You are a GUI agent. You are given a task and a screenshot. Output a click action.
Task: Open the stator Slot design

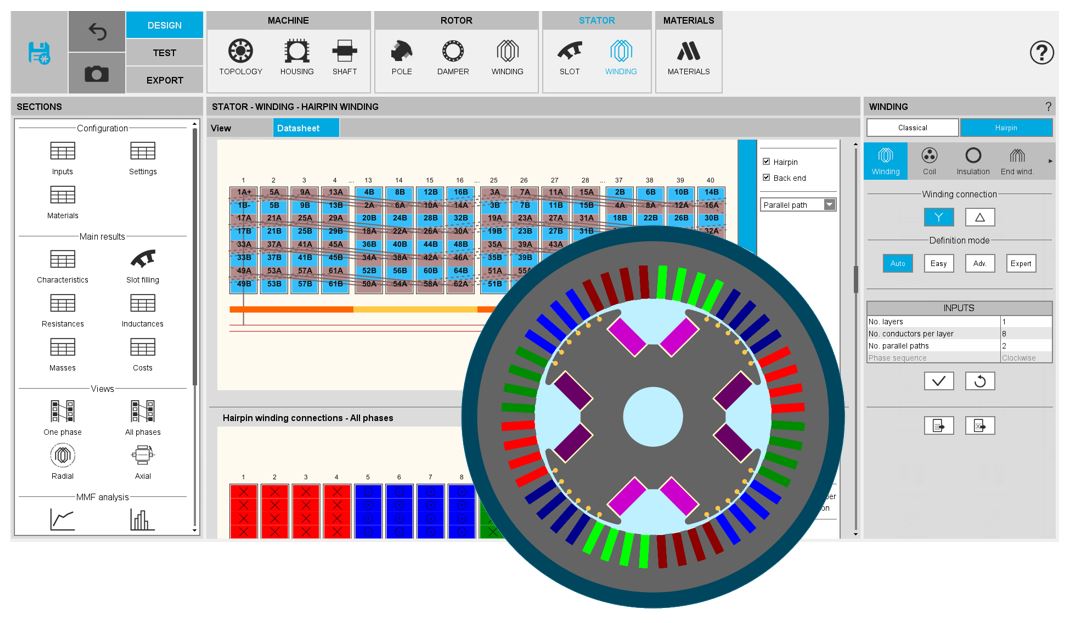tap(570, 57)
